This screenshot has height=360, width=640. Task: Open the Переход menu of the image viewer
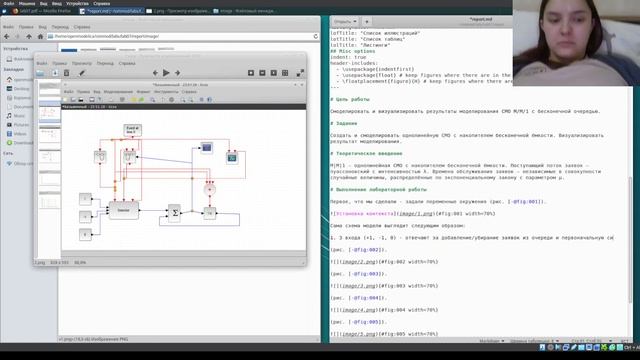click(x=105, y=63)
